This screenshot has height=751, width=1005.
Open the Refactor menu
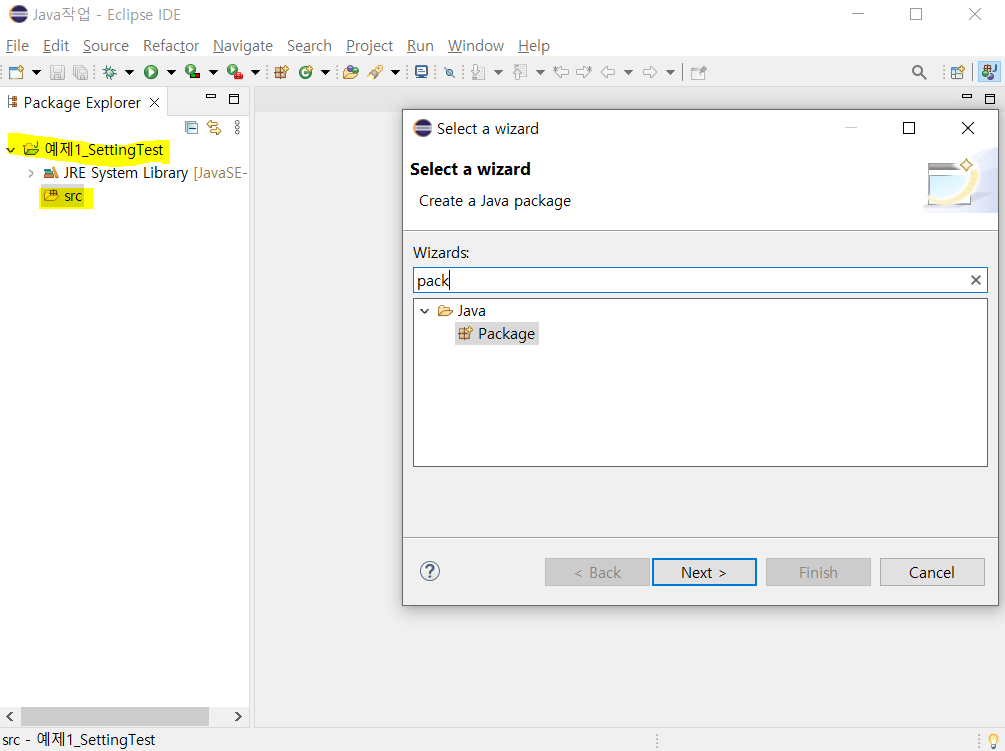tap(171, 46)
